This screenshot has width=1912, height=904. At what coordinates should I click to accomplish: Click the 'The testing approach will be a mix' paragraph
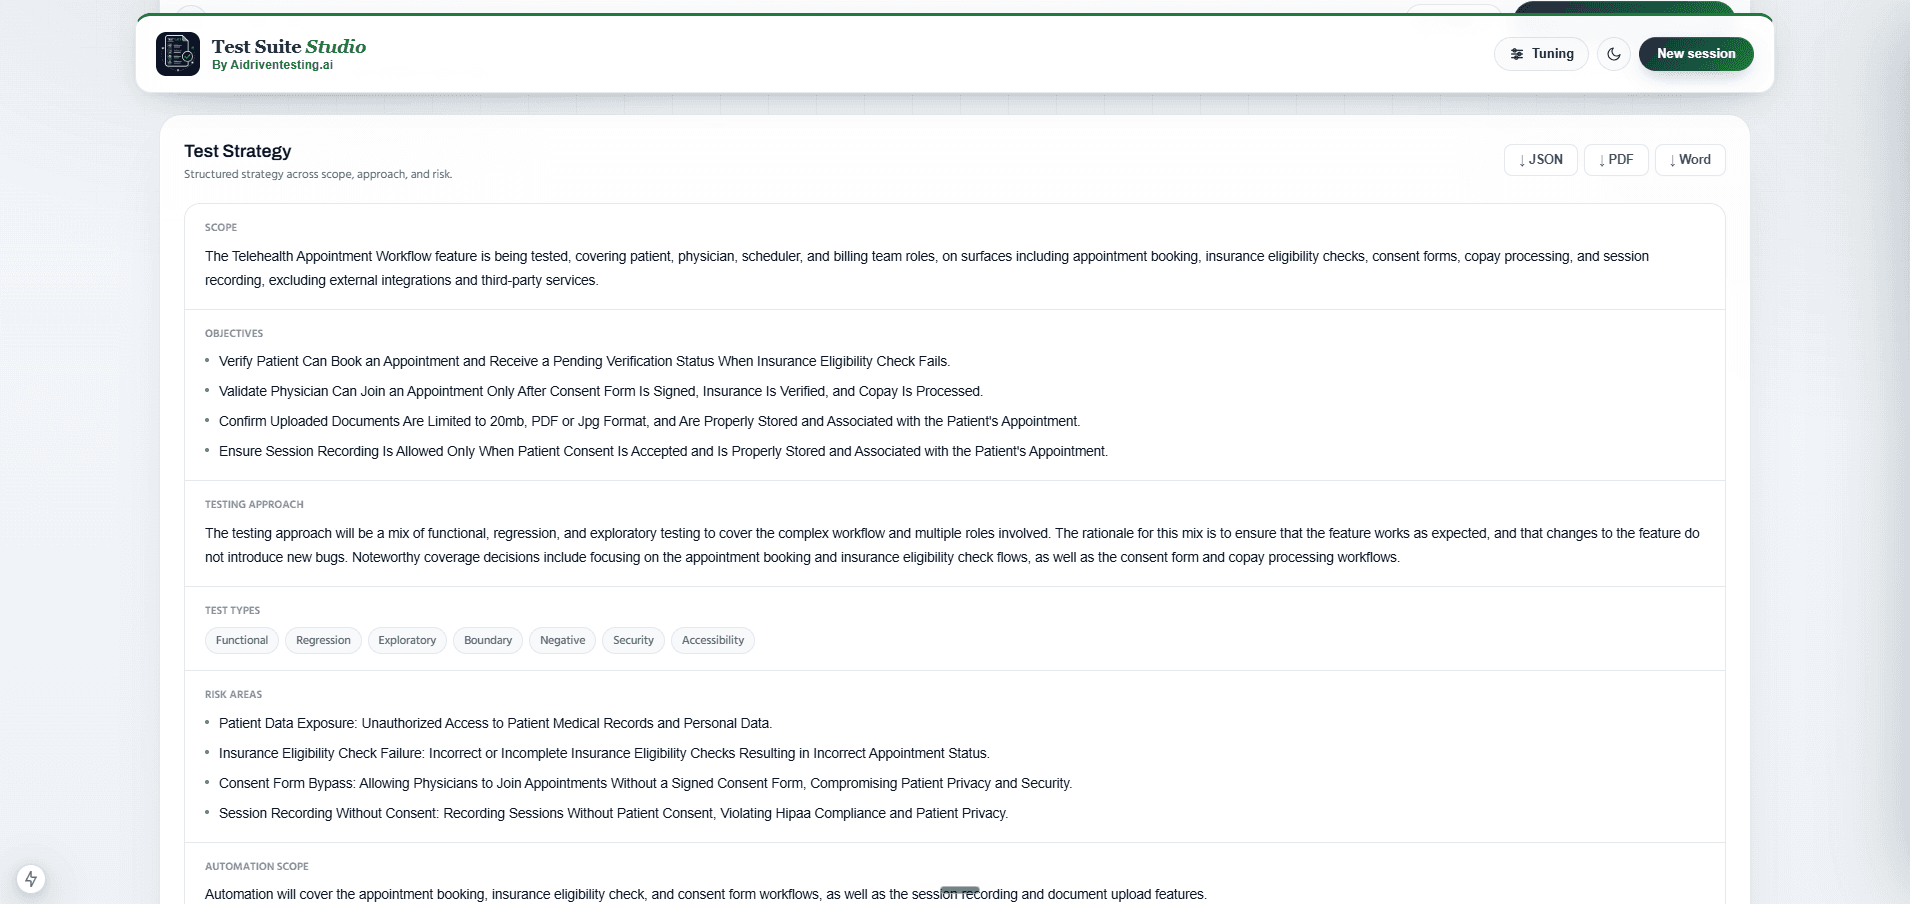click(x=952, y=546)
